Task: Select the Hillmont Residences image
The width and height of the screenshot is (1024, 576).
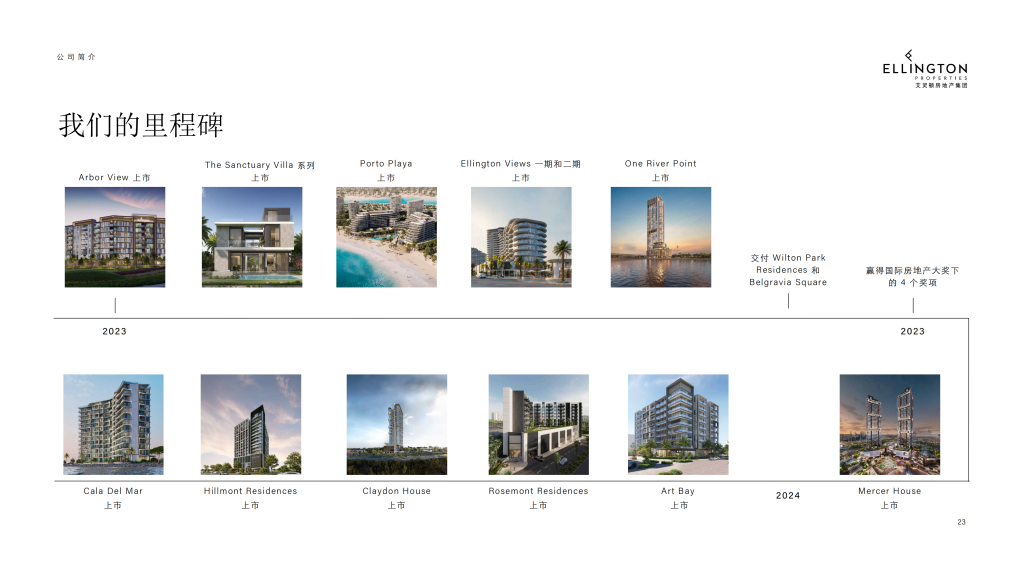Action: point(251,424)
